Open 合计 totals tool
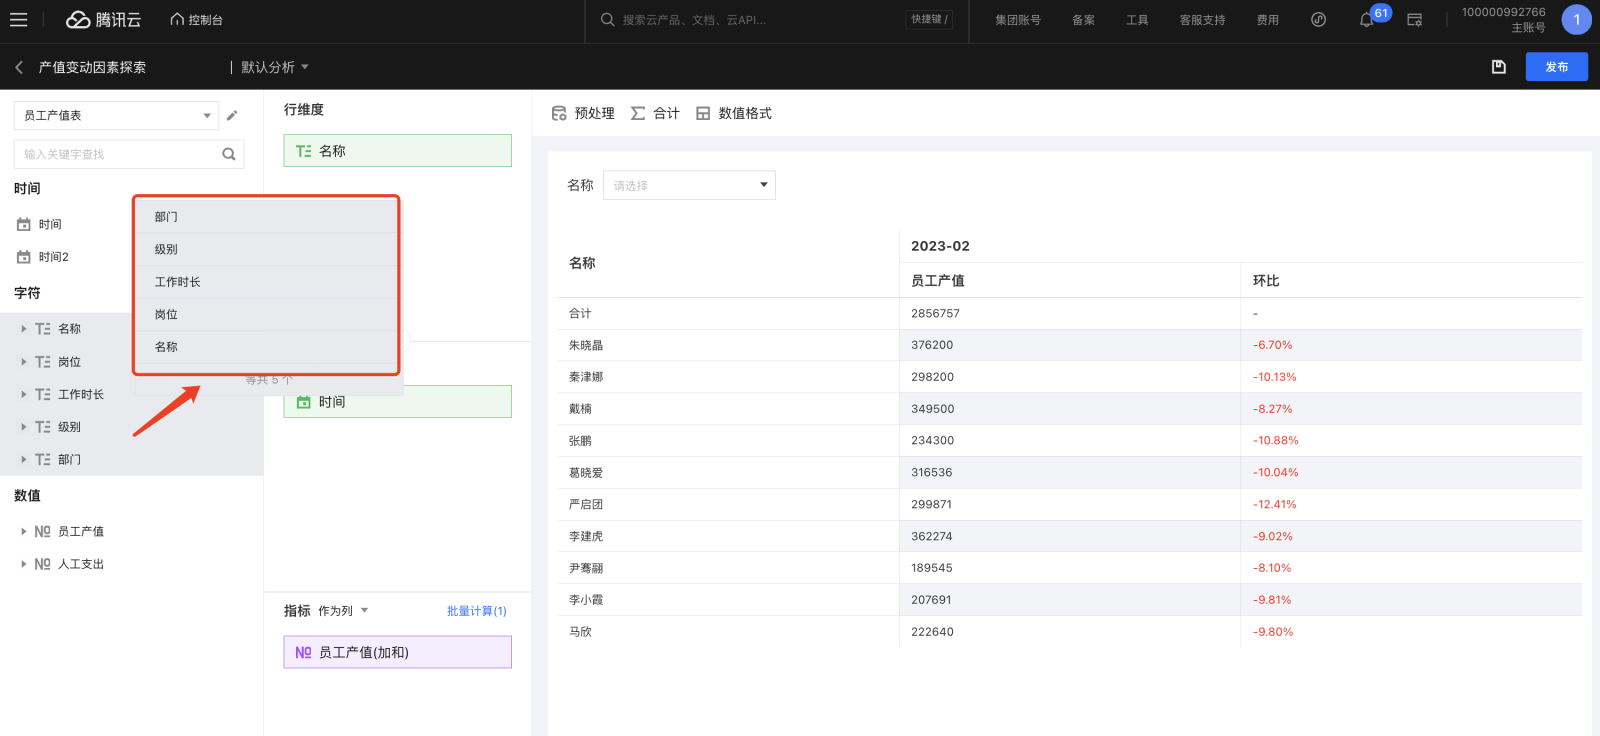The image size is (1600, 736). pyautogui.click(x=655, y=113)
